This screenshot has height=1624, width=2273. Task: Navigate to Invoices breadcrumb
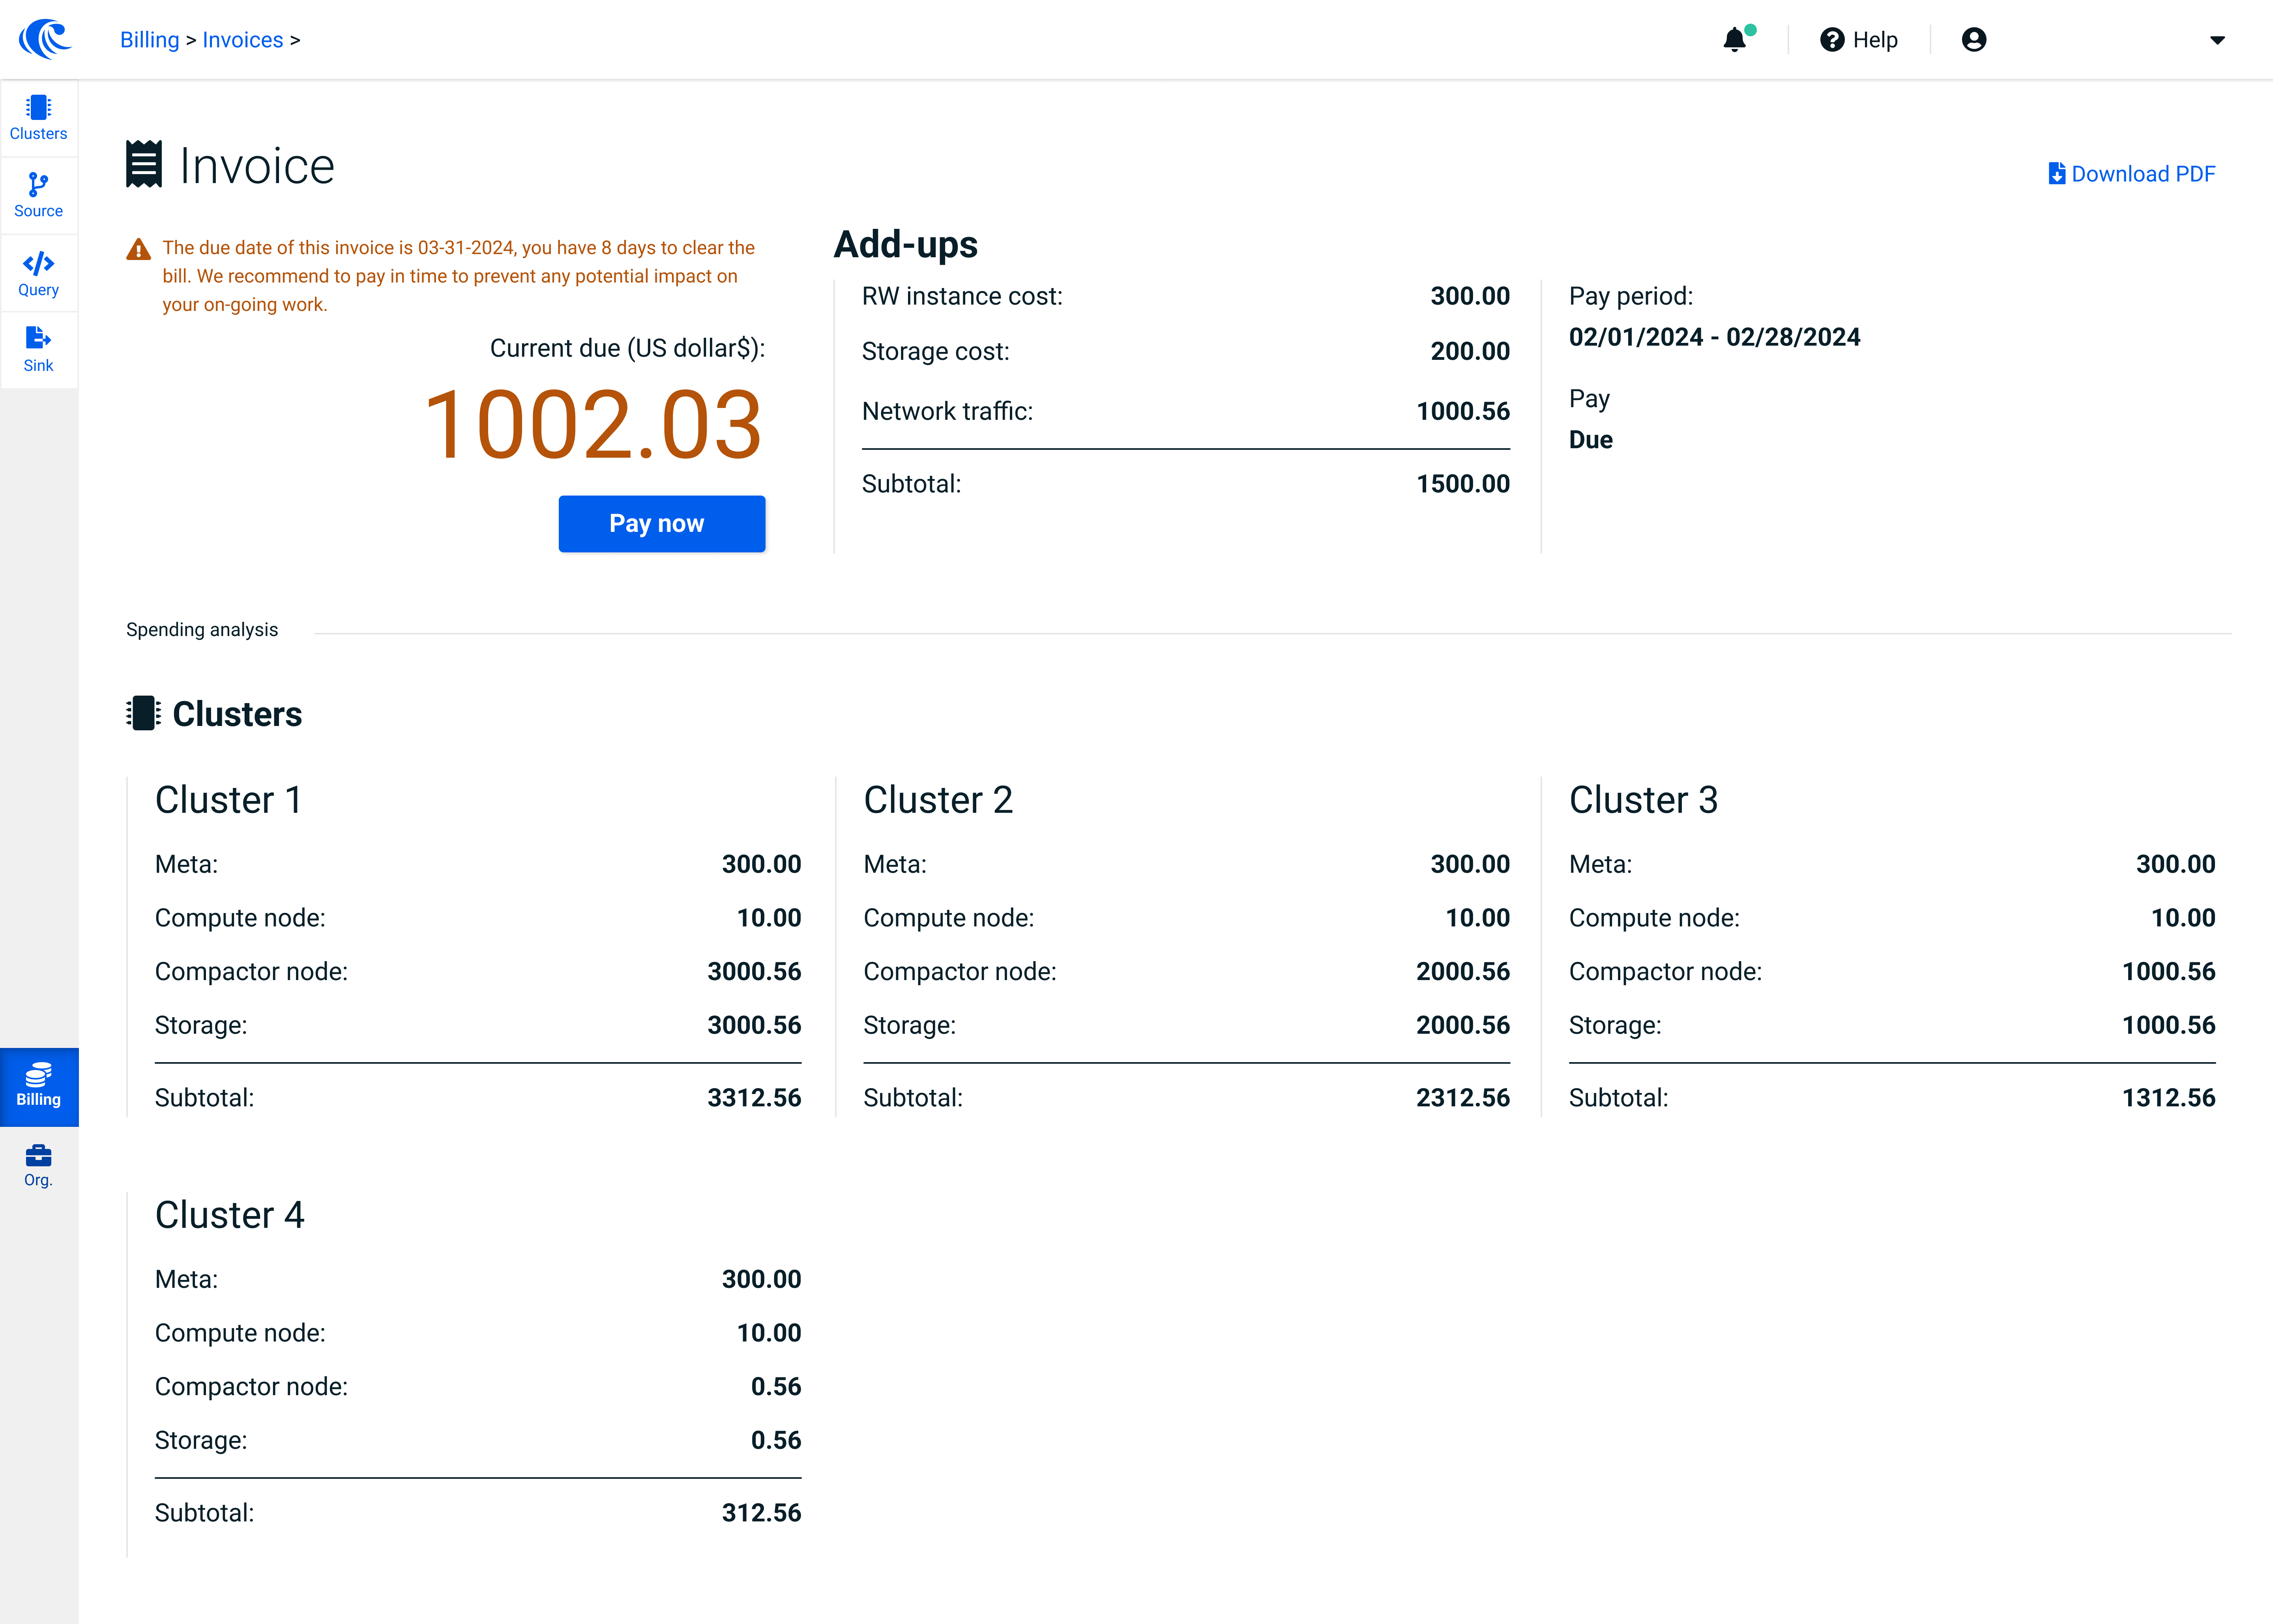click(243, 40)
